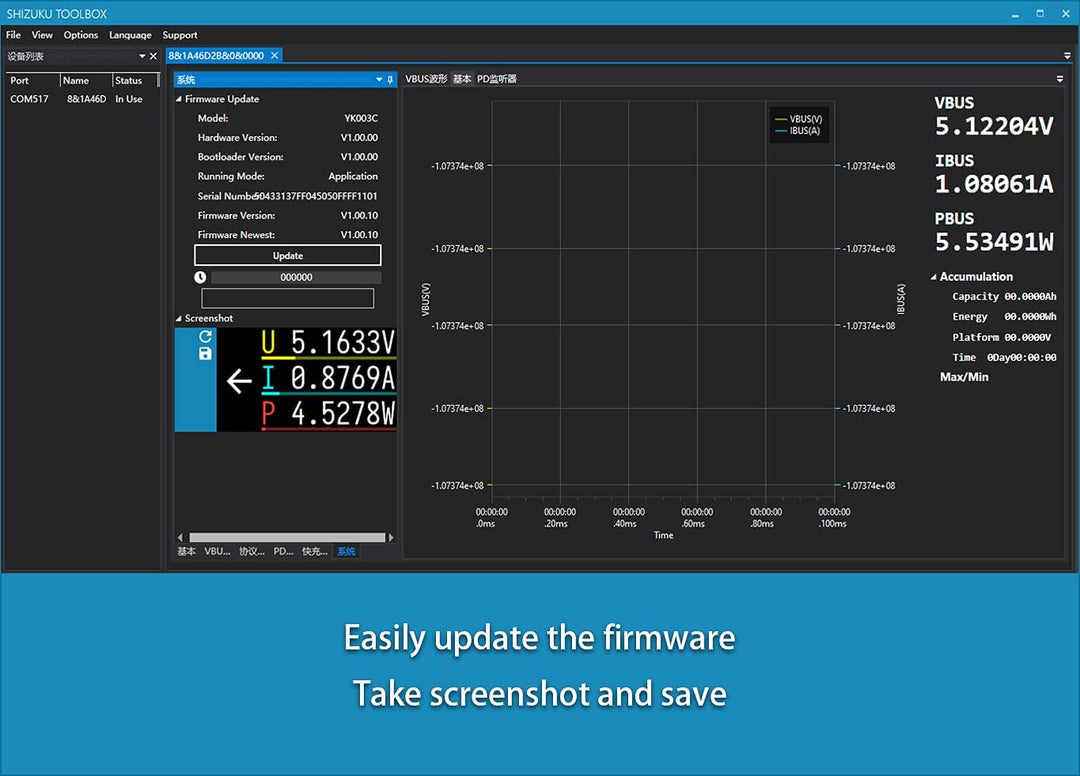Viewport: 1080px width, 776px height.
Task: Select the VBU... bottom panel tab
Action: coord(218,552)
